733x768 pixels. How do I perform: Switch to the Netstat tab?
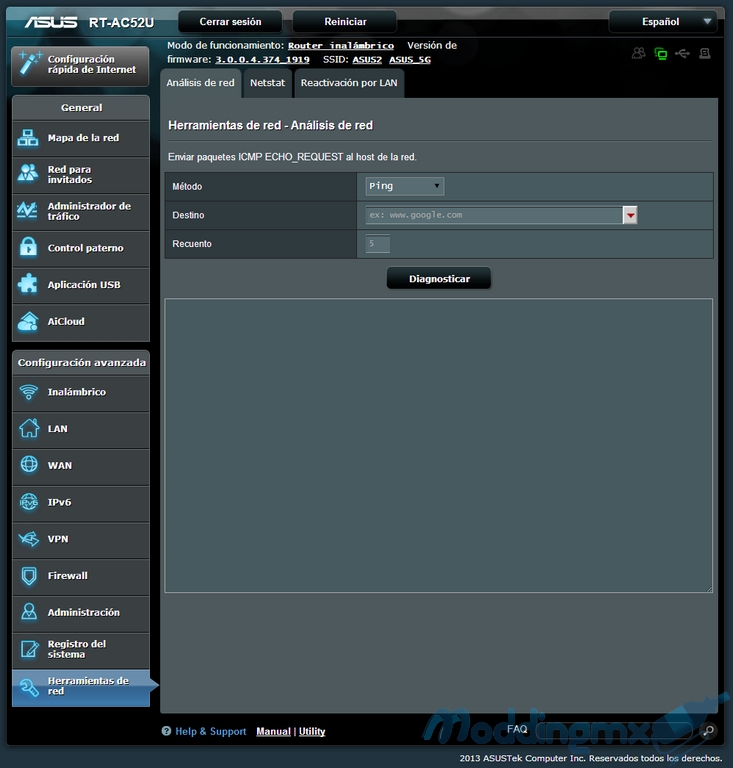point(267,83)
